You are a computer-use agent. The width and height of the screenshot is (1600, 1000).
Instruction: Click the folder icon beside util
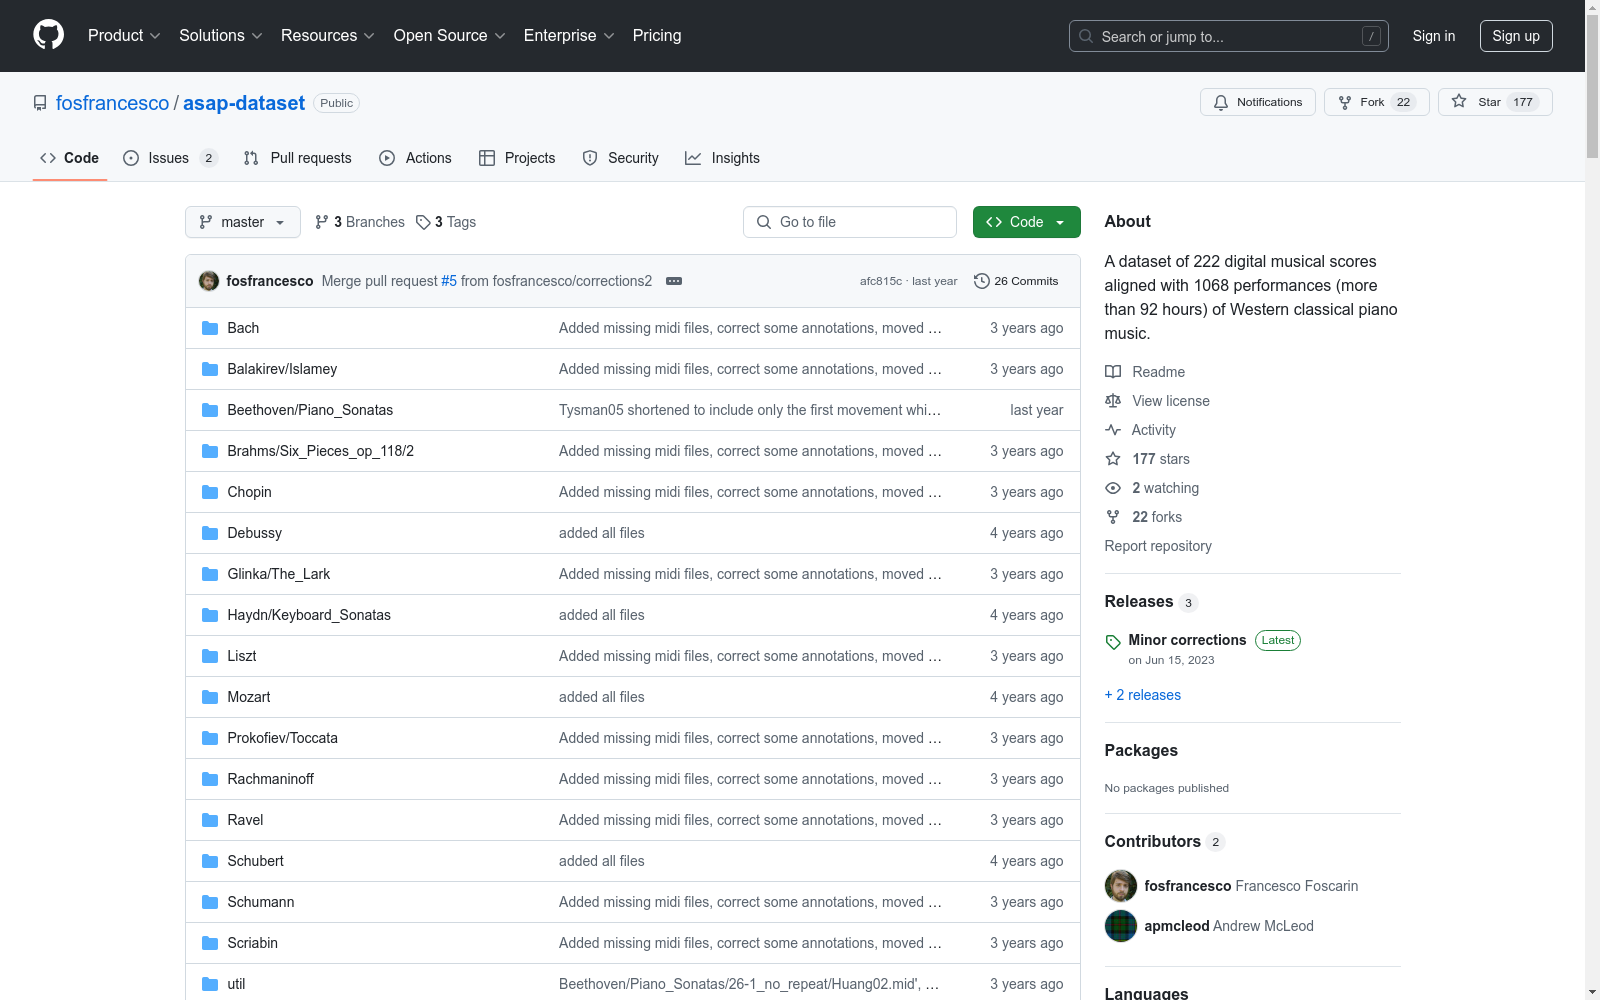click(210, 984)
